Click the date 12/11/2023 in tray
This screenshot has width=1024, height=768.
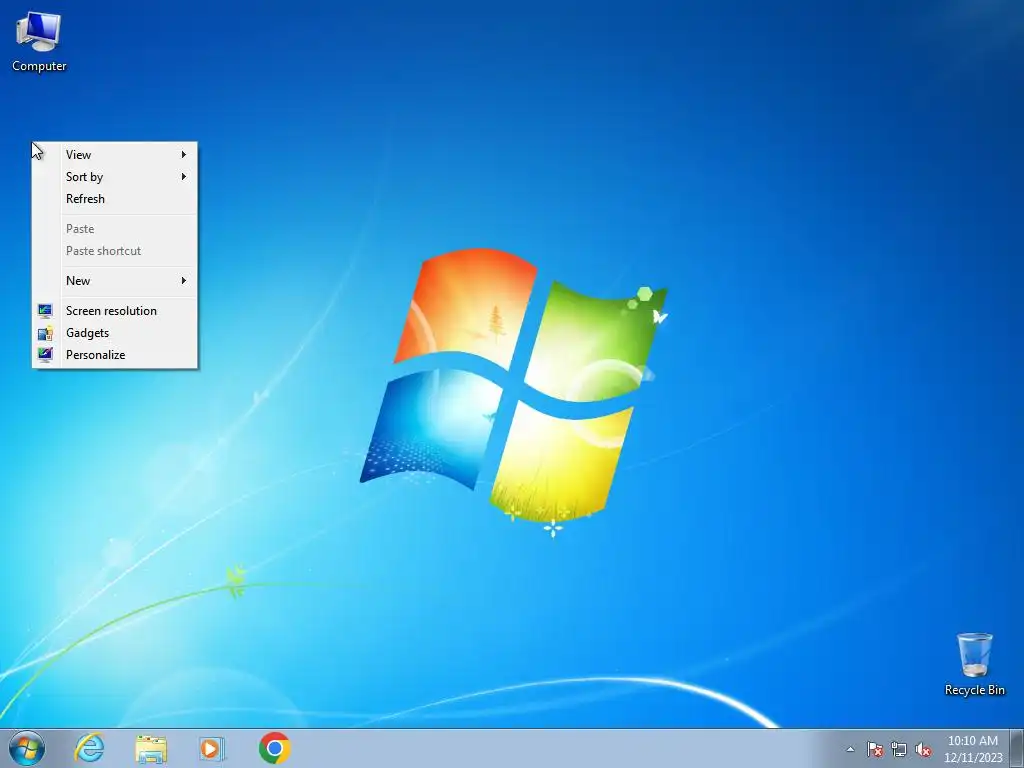(973, 758)
